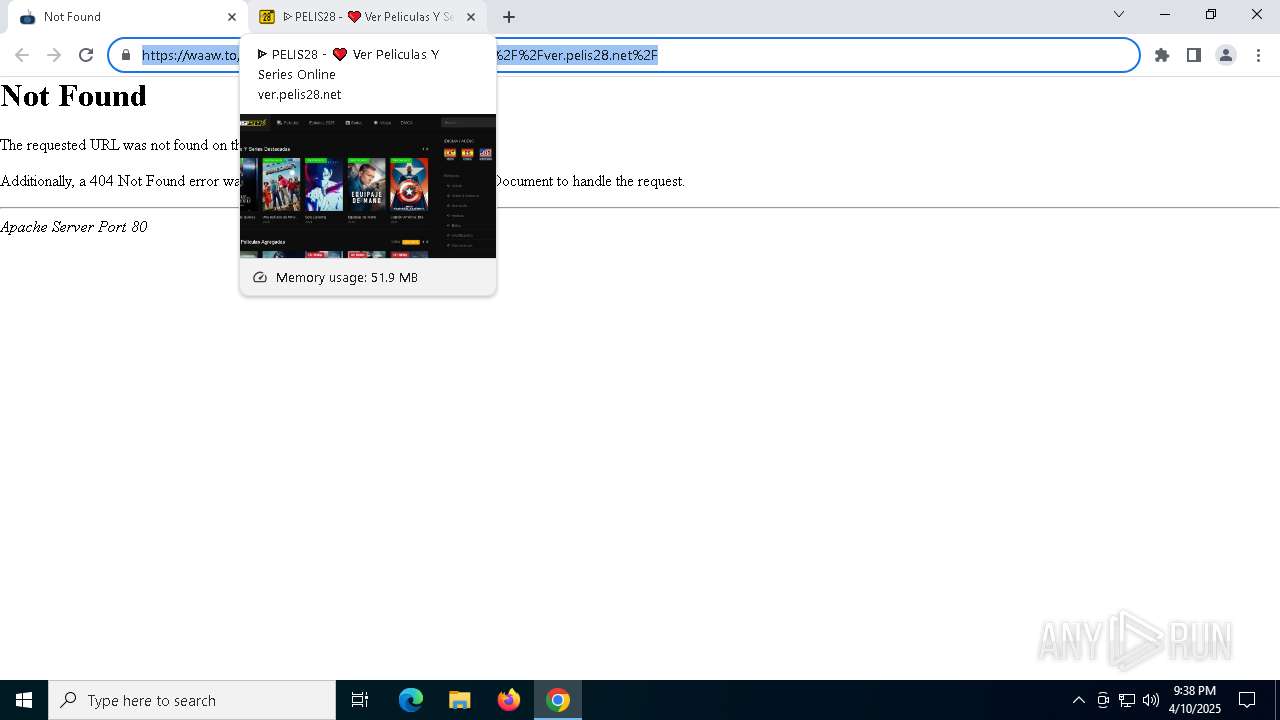Viewport: 1280px width, 720px height.
Task: Click the Not Found tab favicon
Action: coord(27,17)
